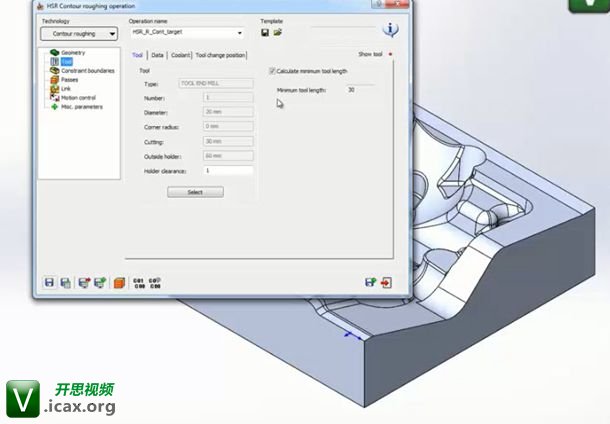Open the Constraint boundaries page
This screenshot has height=424, width=610.
tap(88, 71)
